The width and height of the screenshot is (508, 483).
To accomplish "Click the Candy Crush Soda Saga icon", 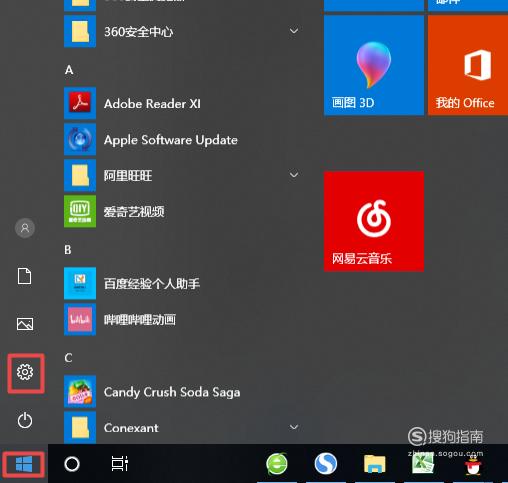I will [x=80, y=391].
